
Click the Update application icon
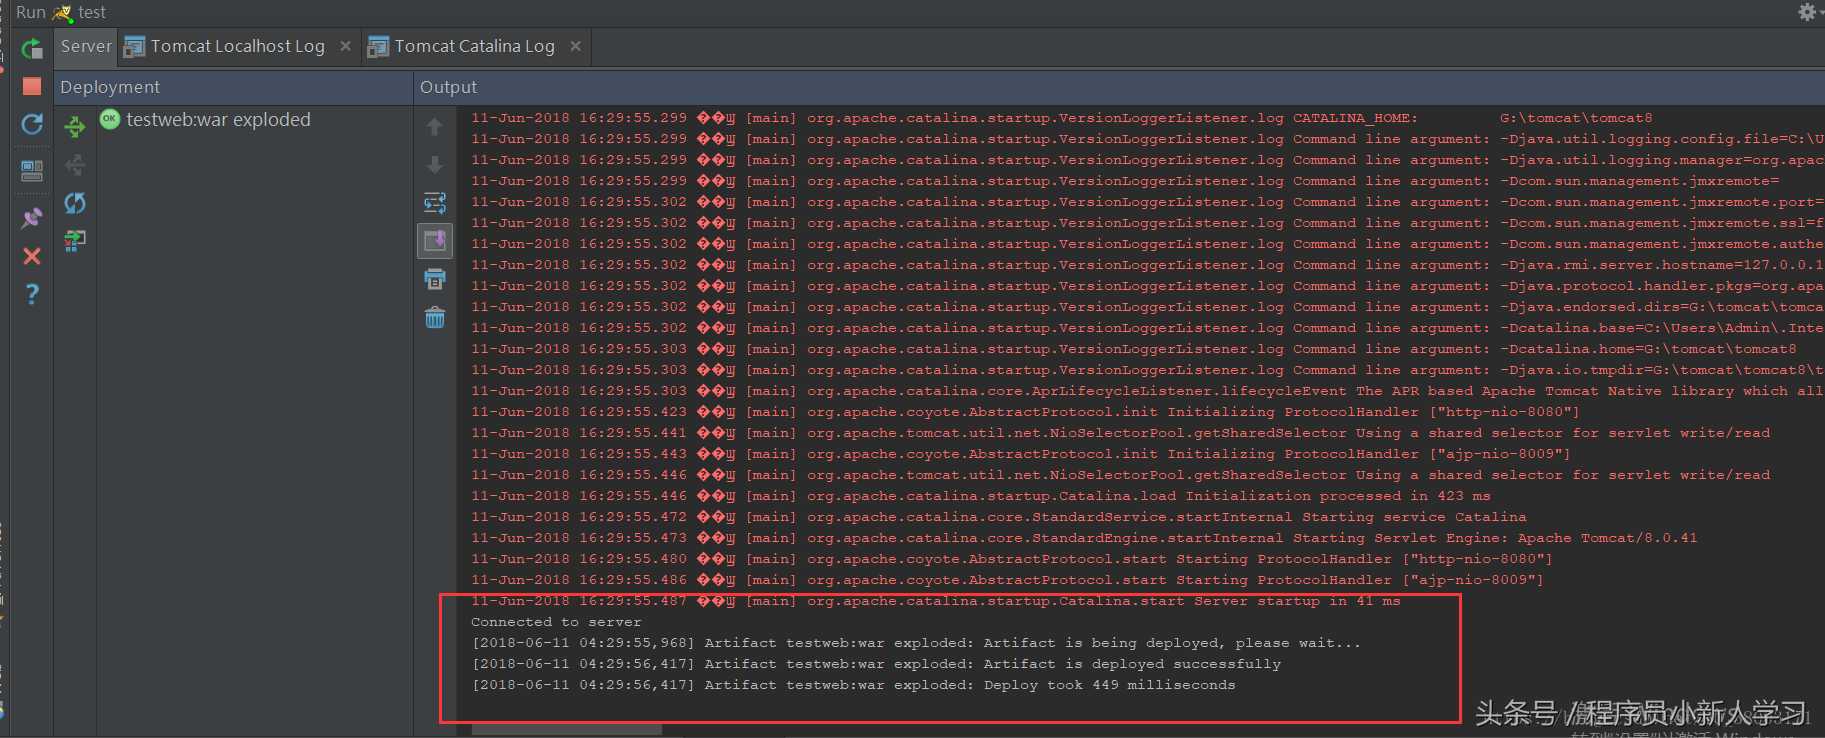32,124
